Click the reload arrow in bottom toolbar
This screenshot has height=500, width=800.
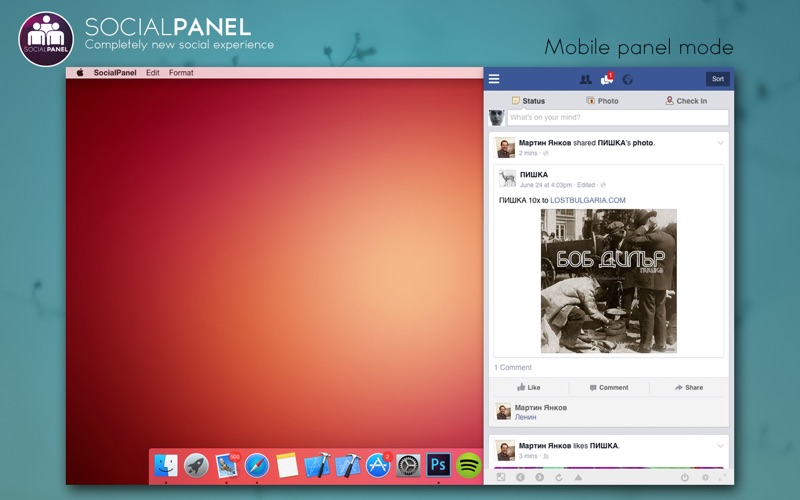click(559, 478)
